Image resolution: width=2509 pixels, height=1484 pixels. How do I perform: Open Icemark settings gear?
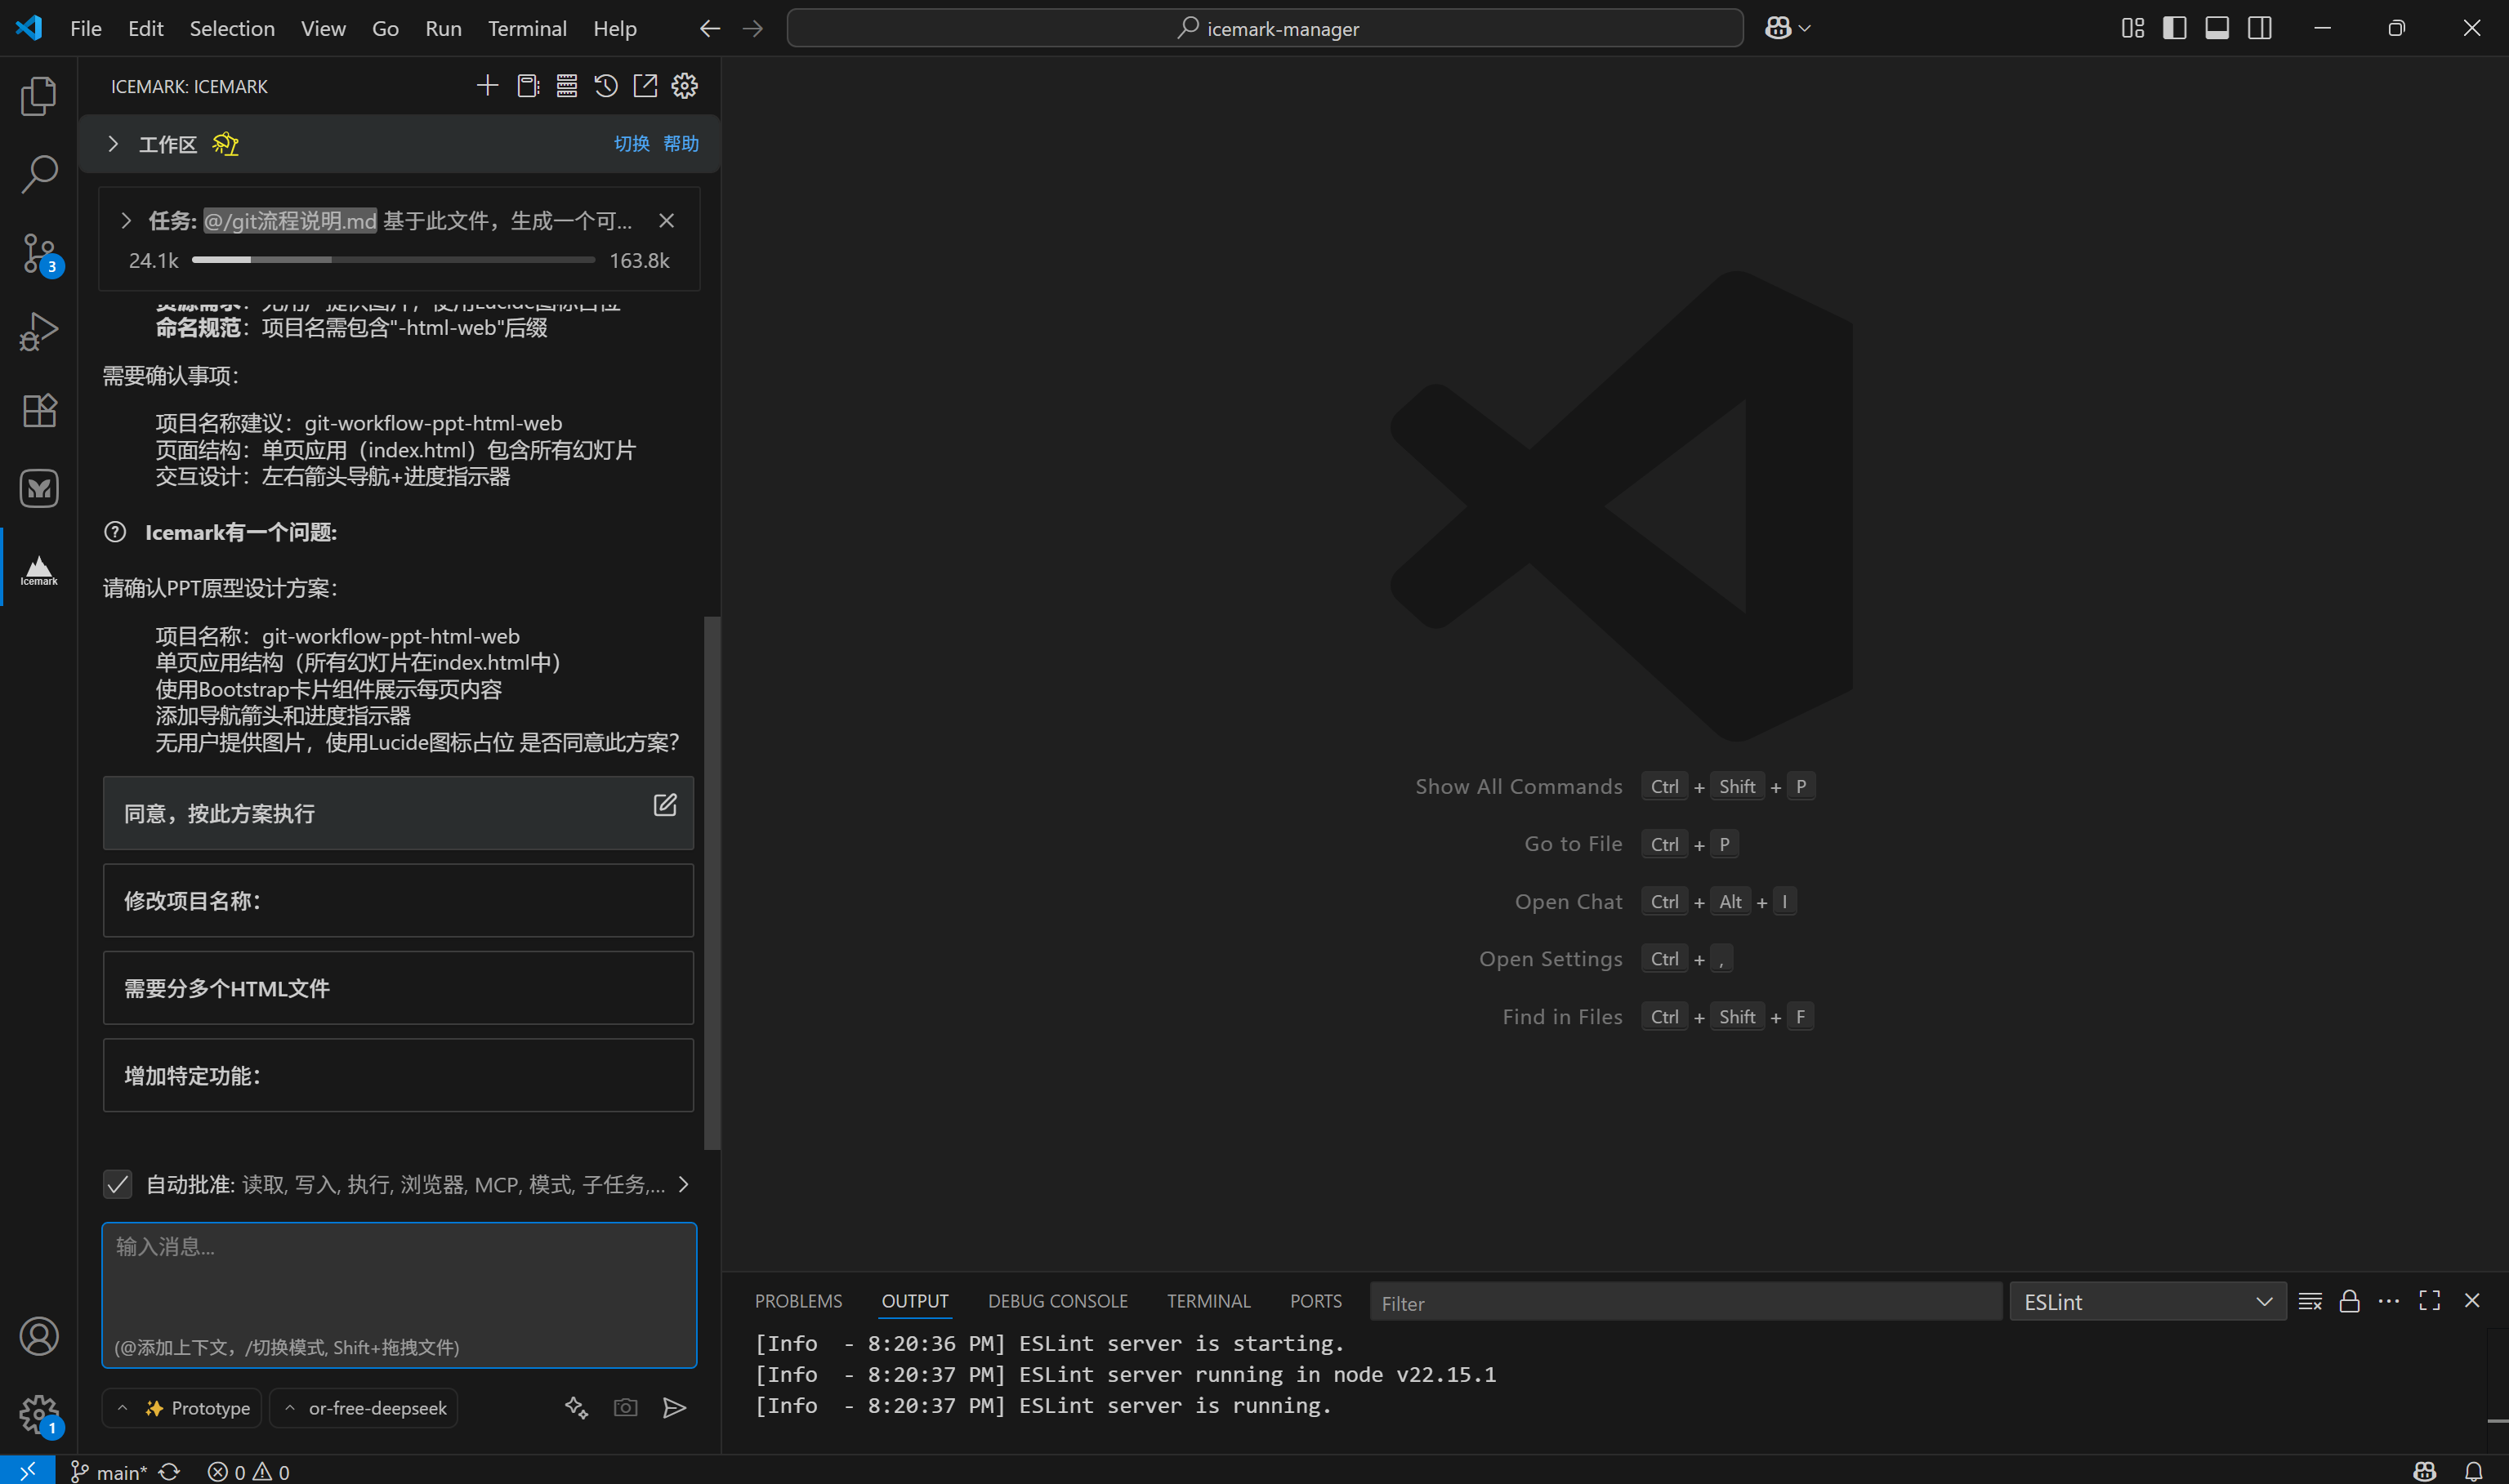coord(684,86)
